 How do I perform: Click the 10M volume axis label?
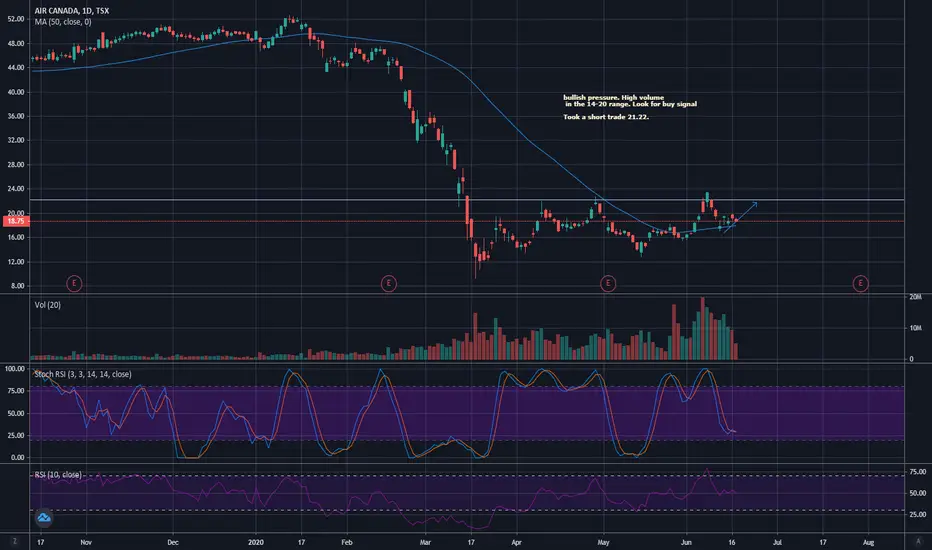coord(915,328)
